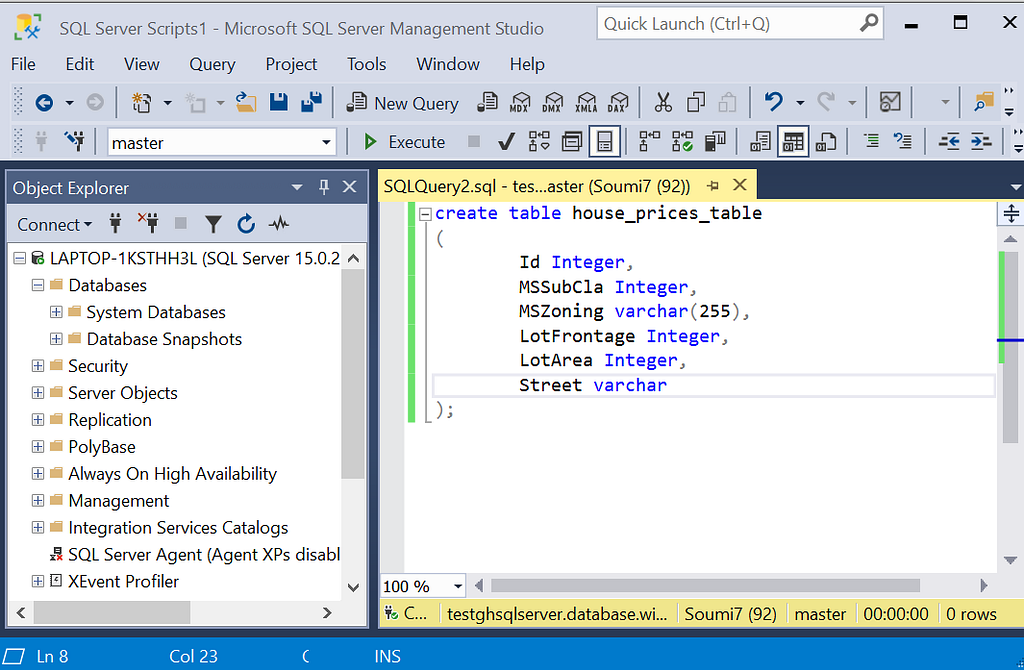The image size is (1024, 670).
Task: Open a Database Engine Query icon
Action: (487, 103)
